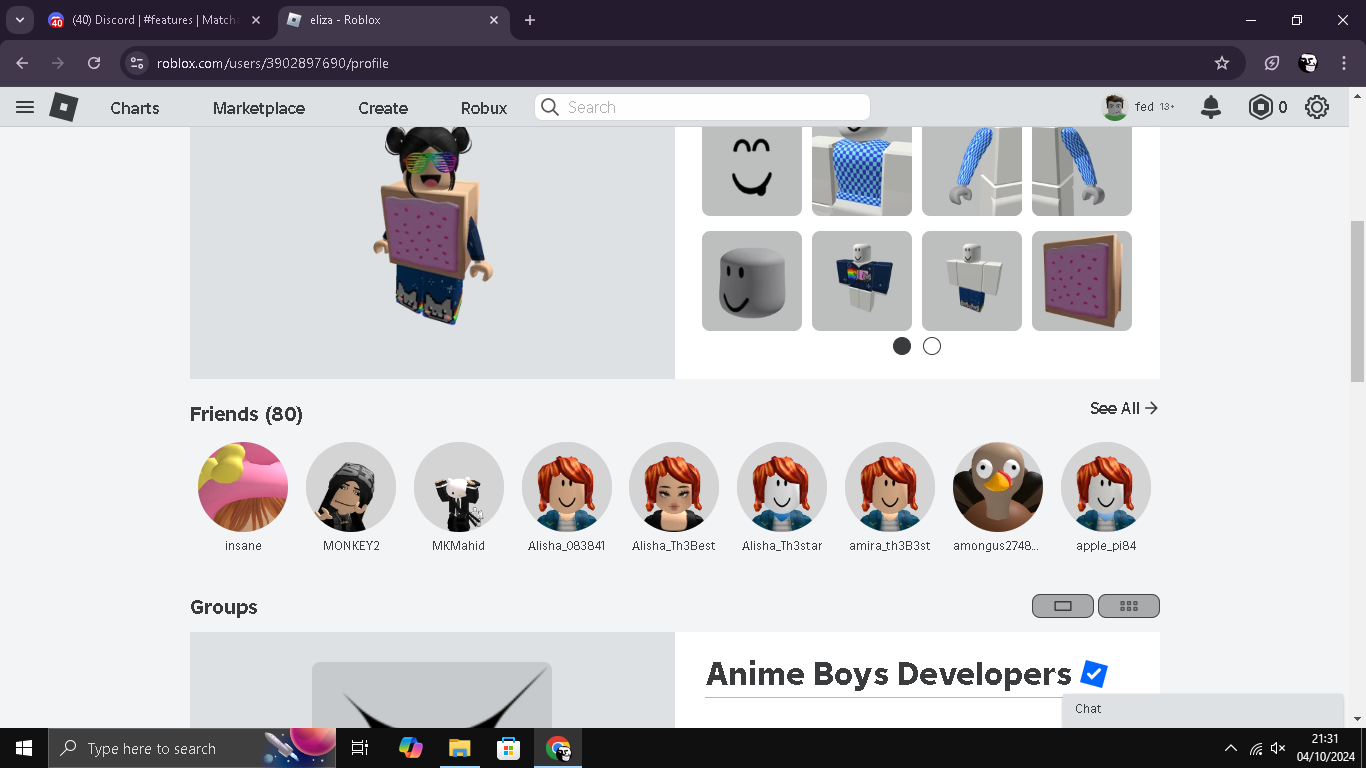Select the first page dot of worn items

pyautogui.click(x=902, y=346)
